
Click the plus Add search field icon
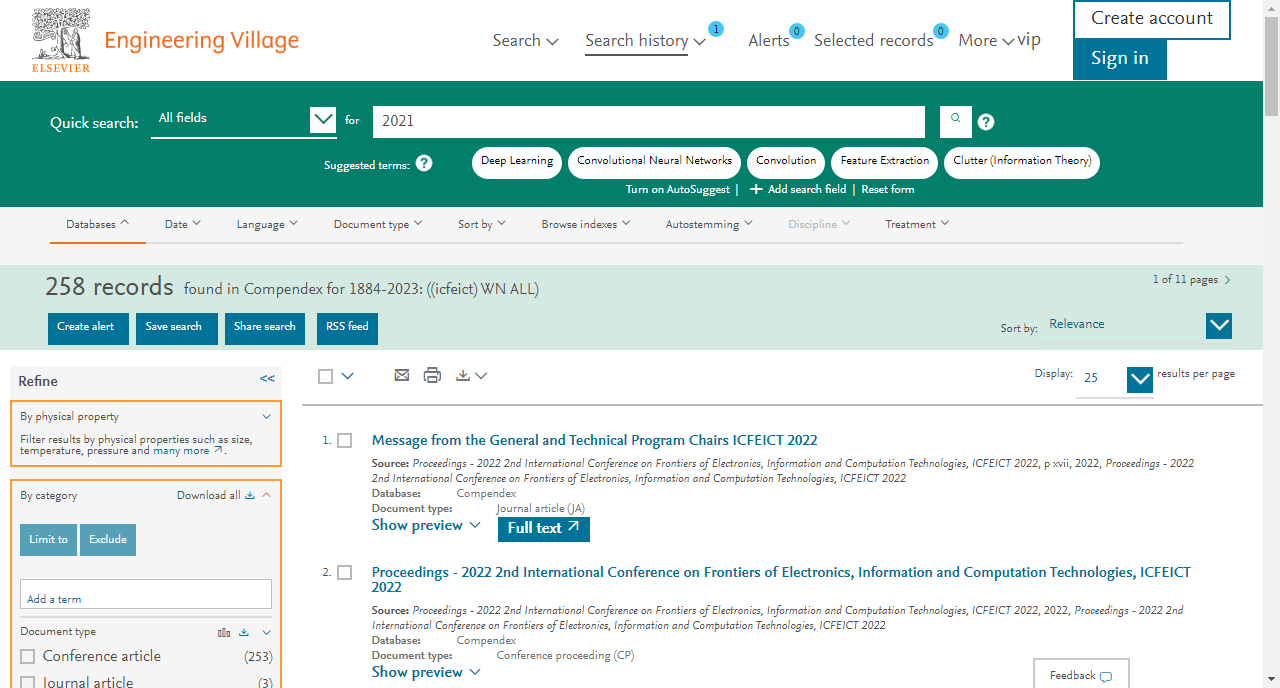pyautogui.click(x=756, y=189)
